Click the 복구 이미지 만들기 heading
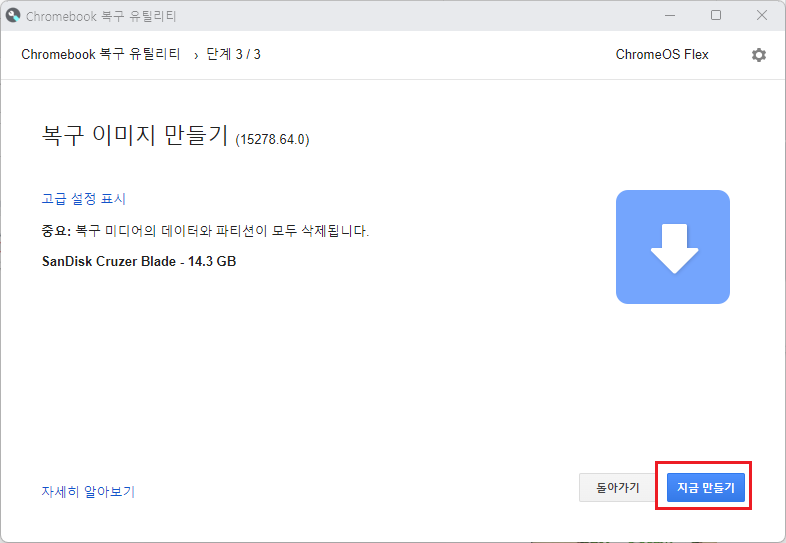 [x=135, y=135]
